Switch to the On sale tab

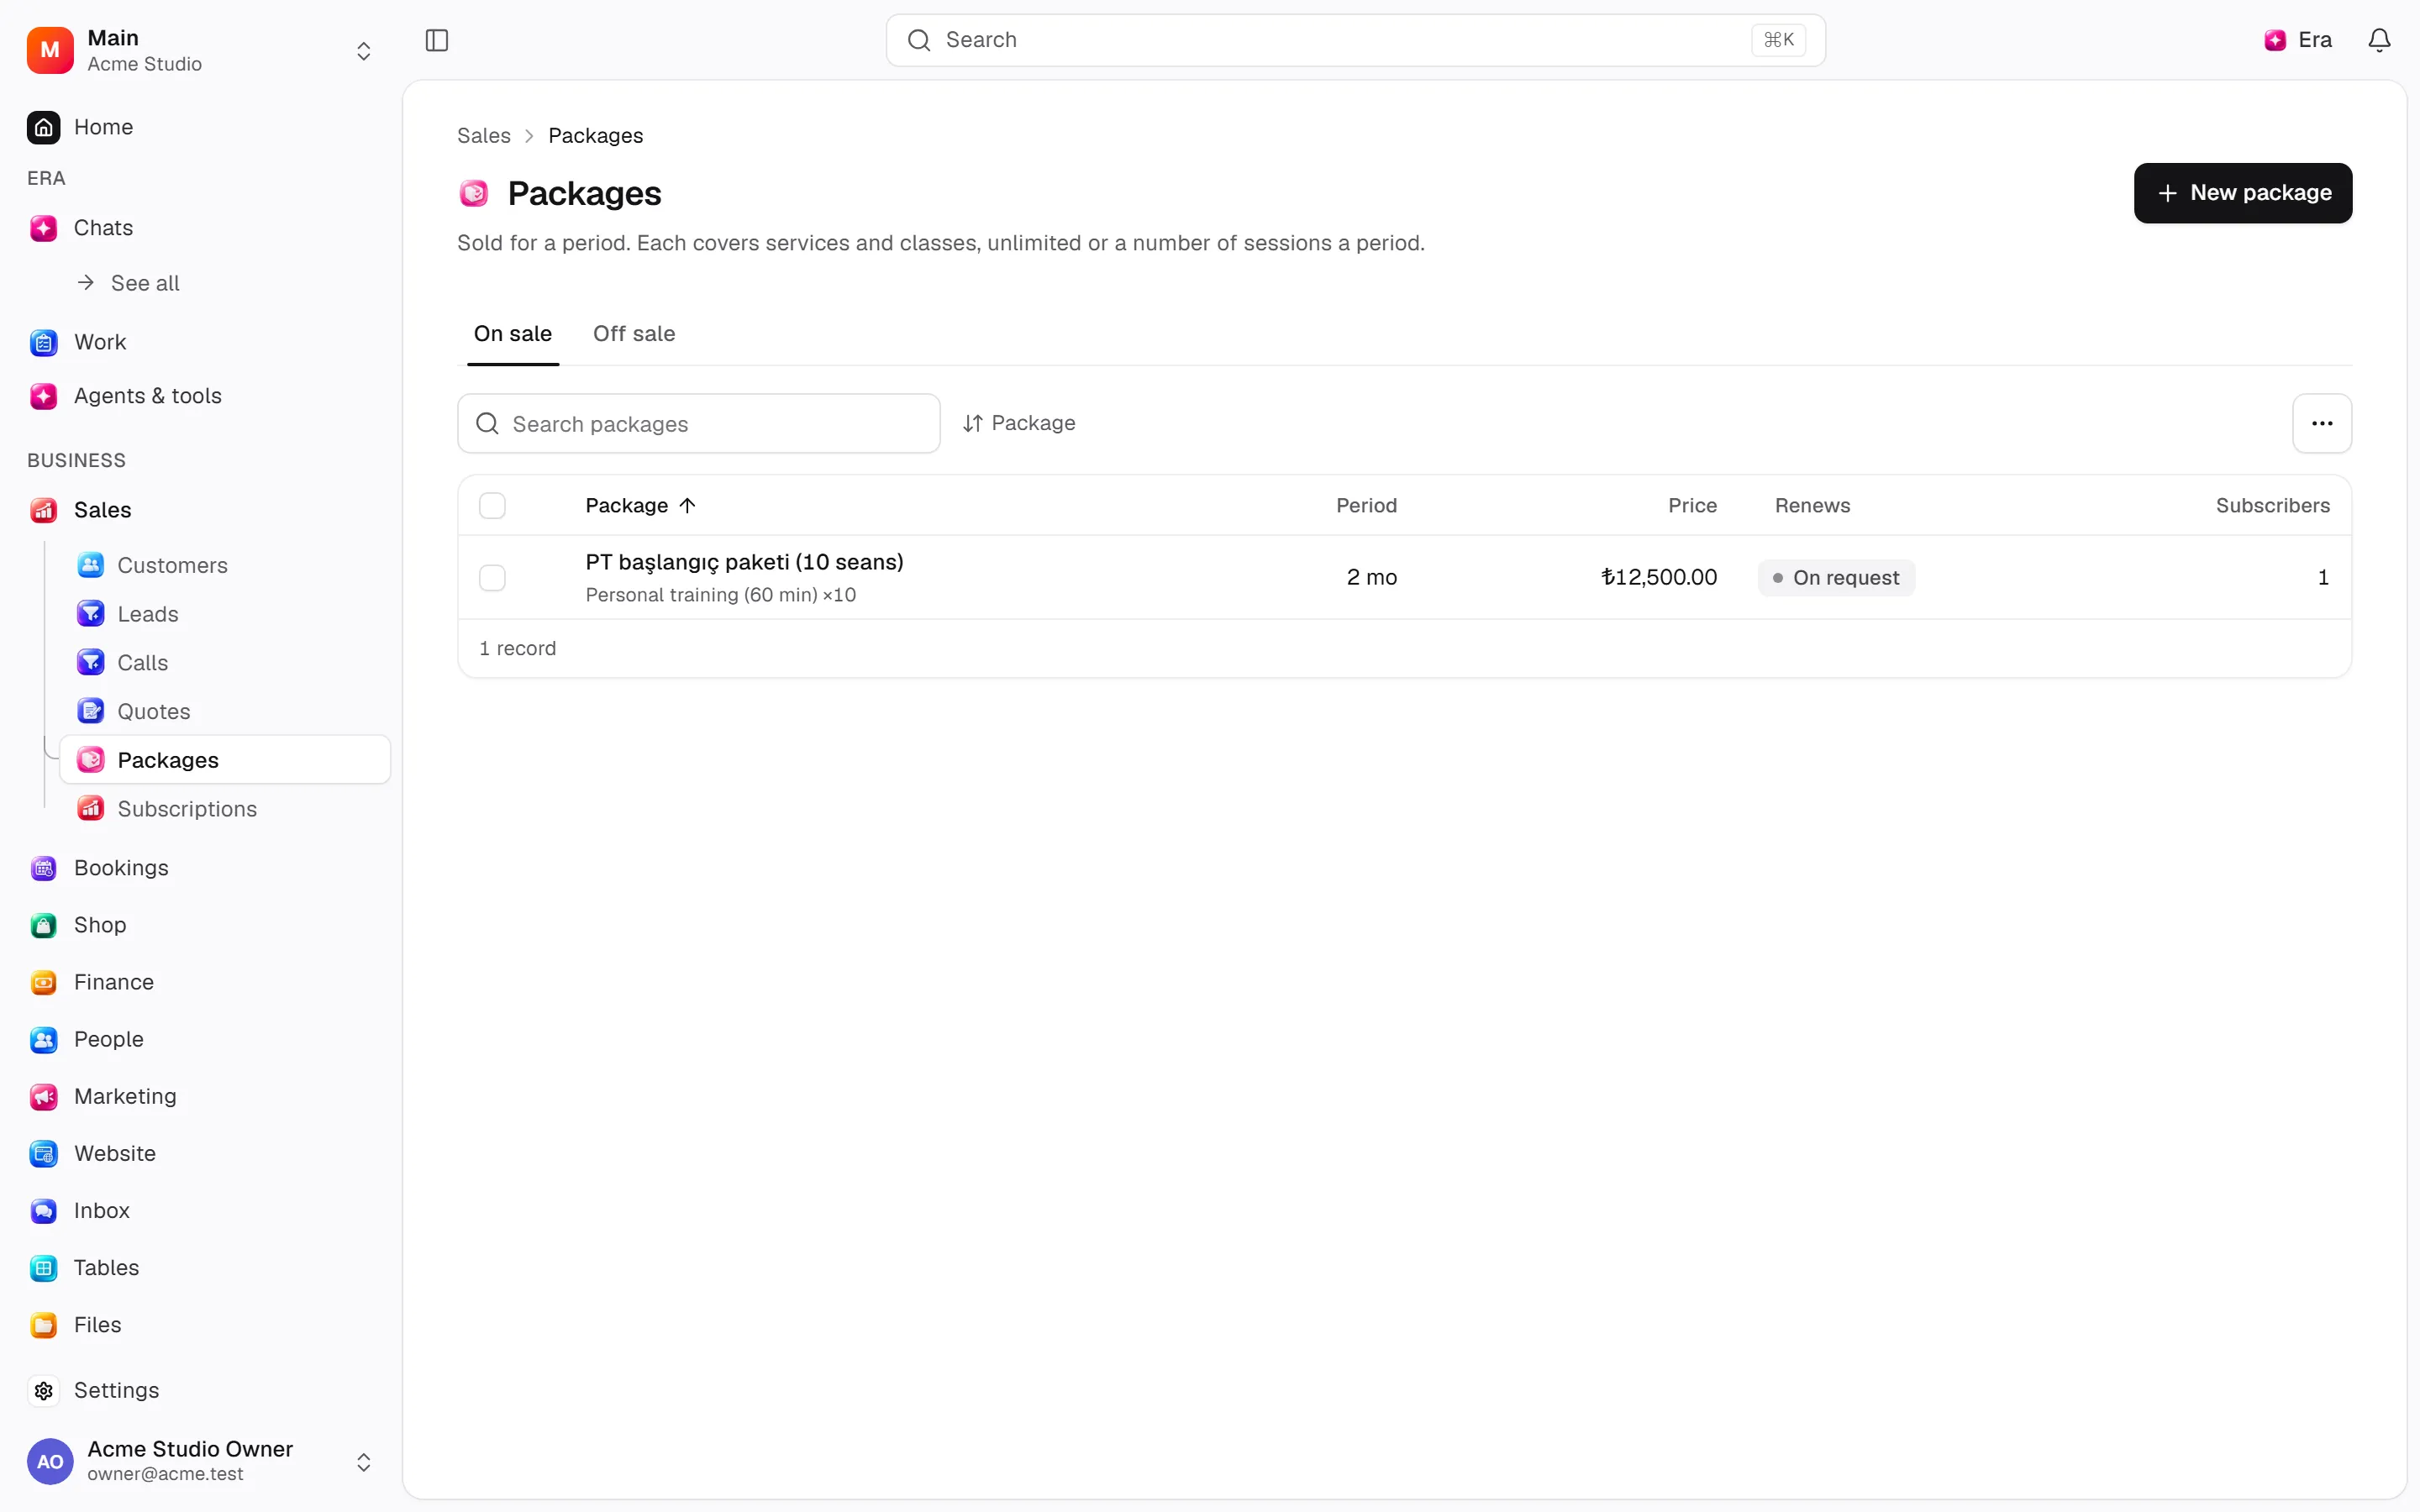[513, 334]
